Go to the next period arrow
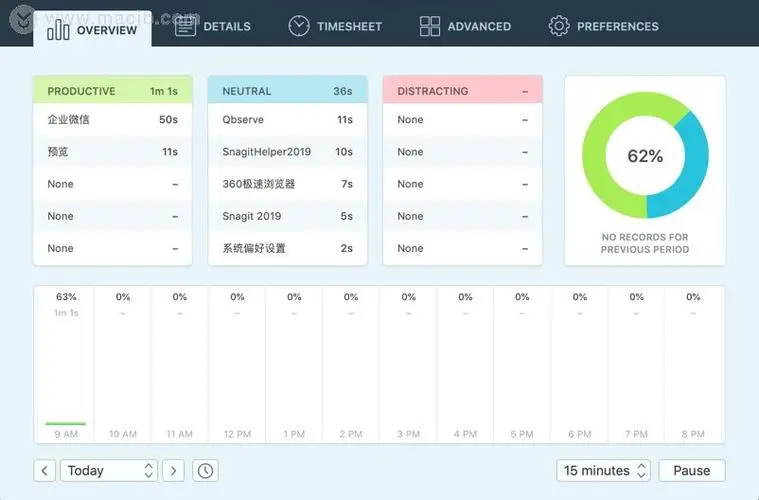 point(173,470)
